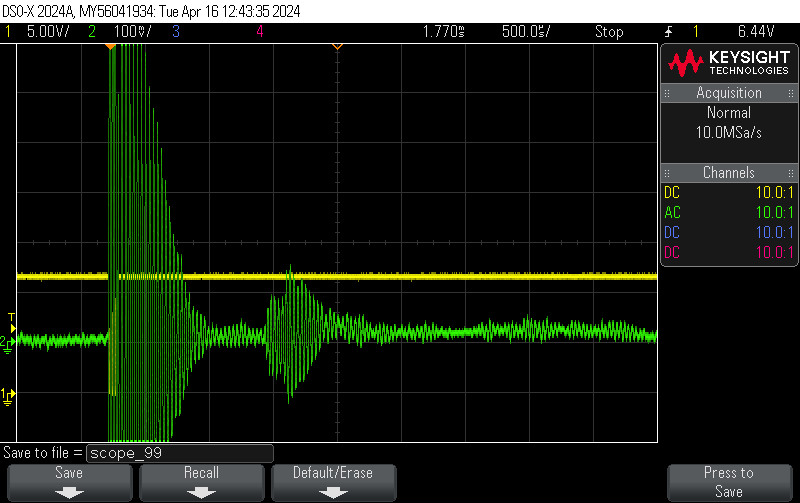Image resolution: width=800 pixels, height=503 pixels.
Task: Open the Default/Erase softkey menu
Action: (x=332, y=481)
